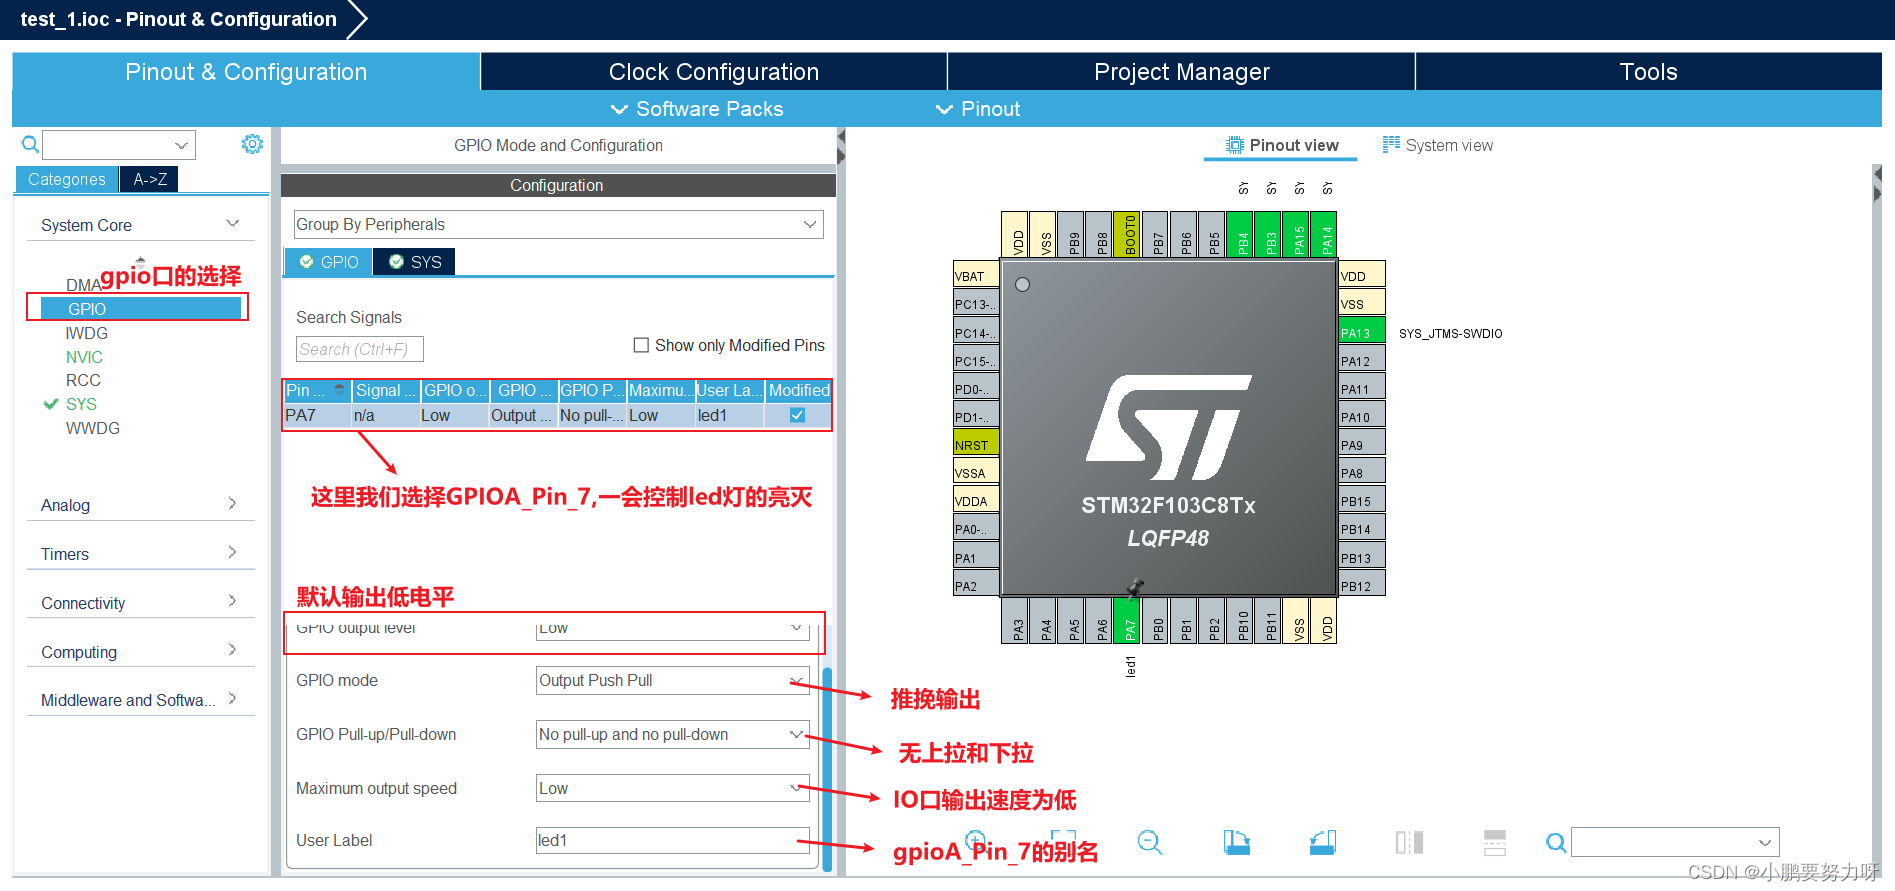Screen dimensions: 1895x891
Task: Select green PA13 pin on chip
Action: [1362, 330]
